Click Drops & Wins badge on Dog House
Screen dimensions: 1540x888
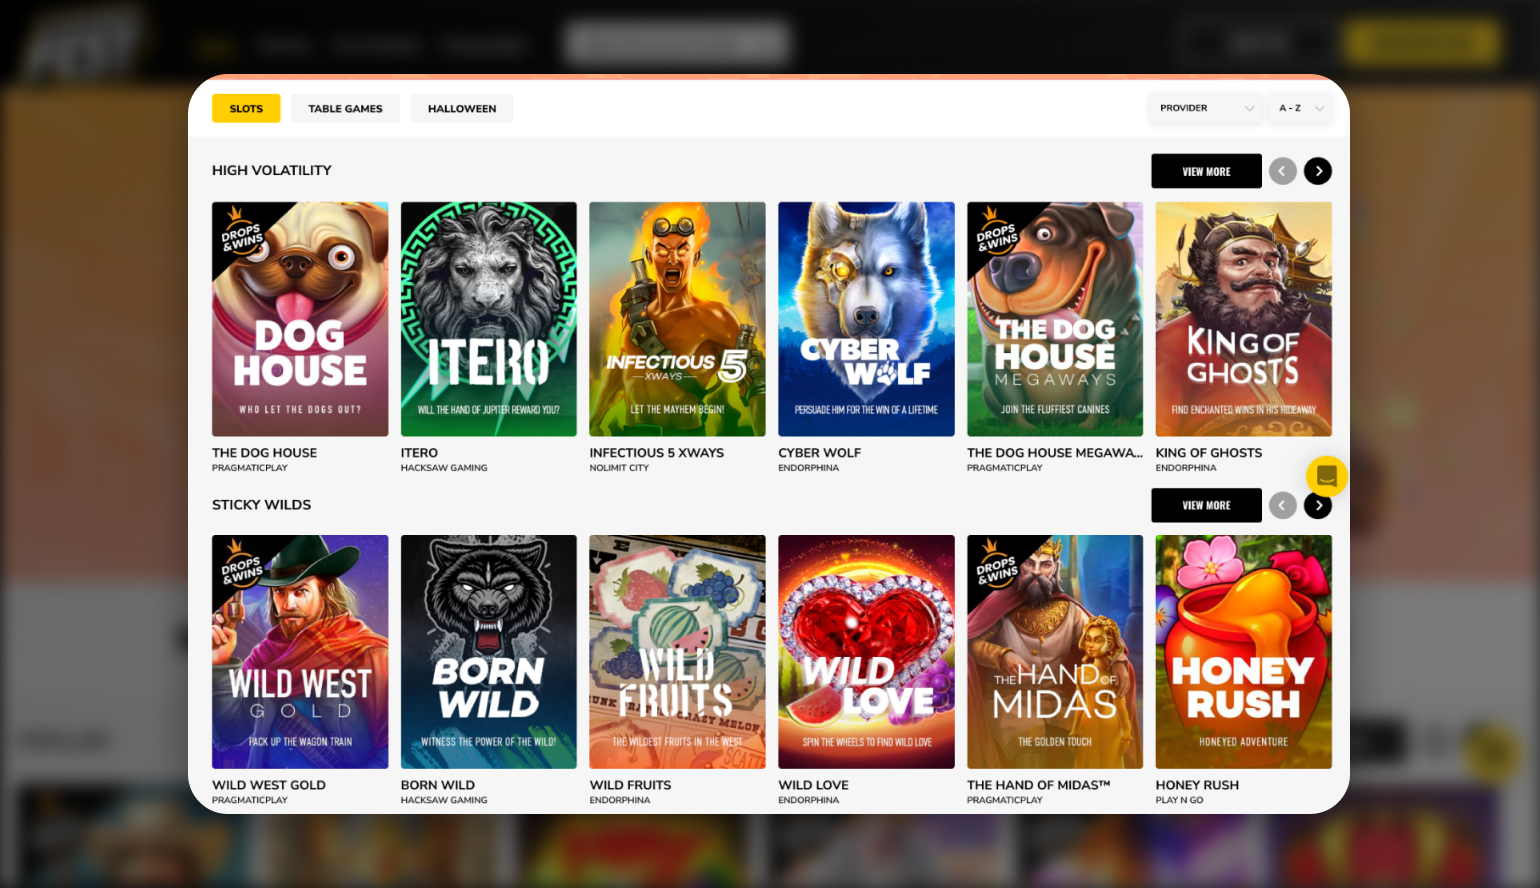(240, 232)
